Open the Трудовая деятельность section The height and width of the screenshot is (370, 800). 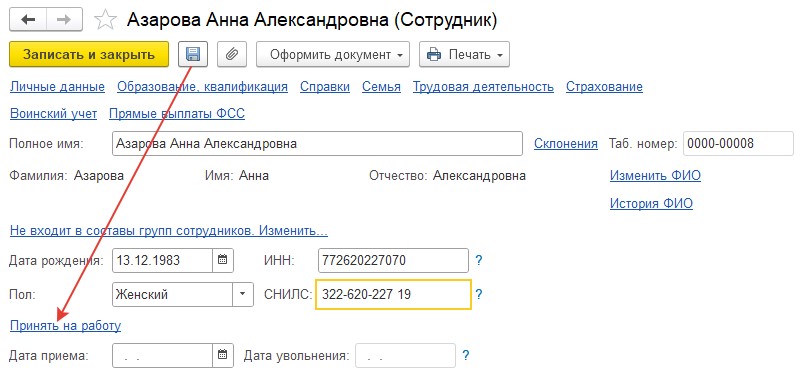coord(483,87)
